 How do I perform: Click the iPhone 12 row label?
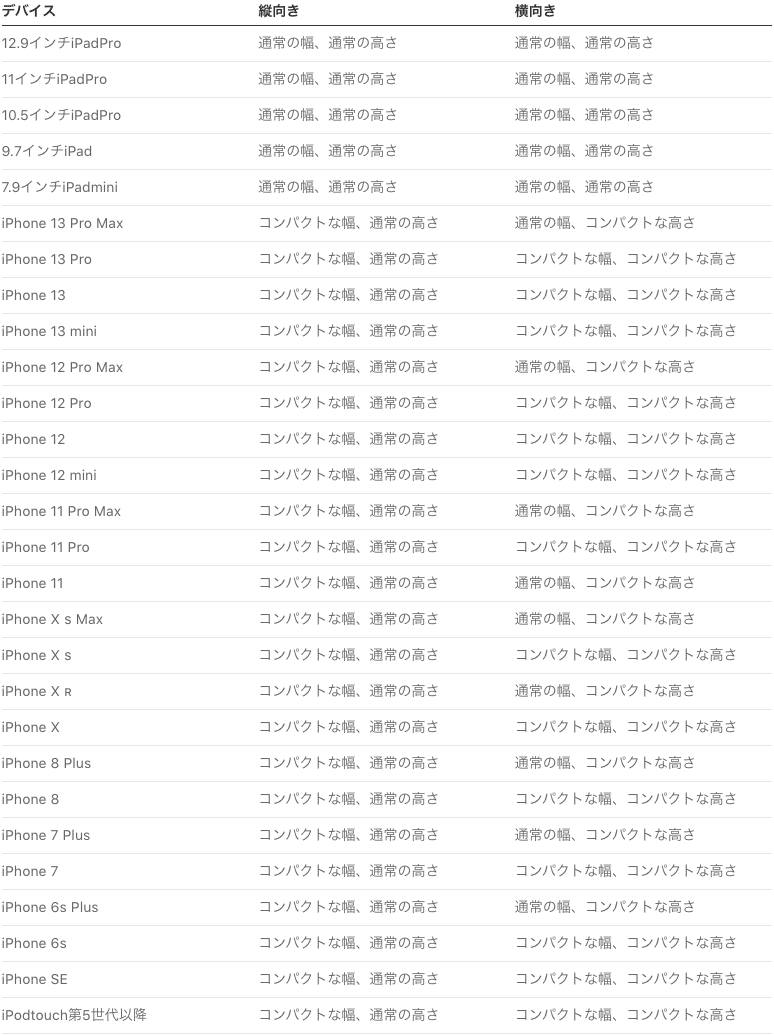pyautogui.click(x=34, y=439)
